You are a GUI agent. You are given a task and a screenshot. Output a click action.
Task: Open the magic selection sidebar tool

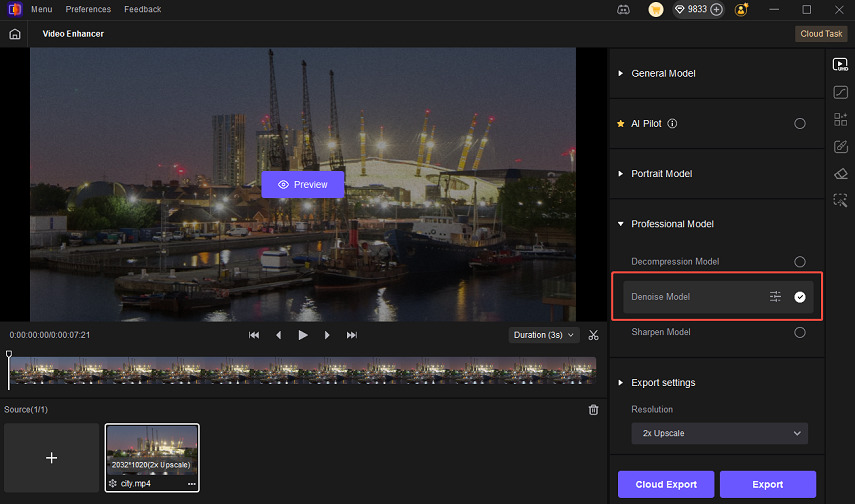[x=840, y=200]
